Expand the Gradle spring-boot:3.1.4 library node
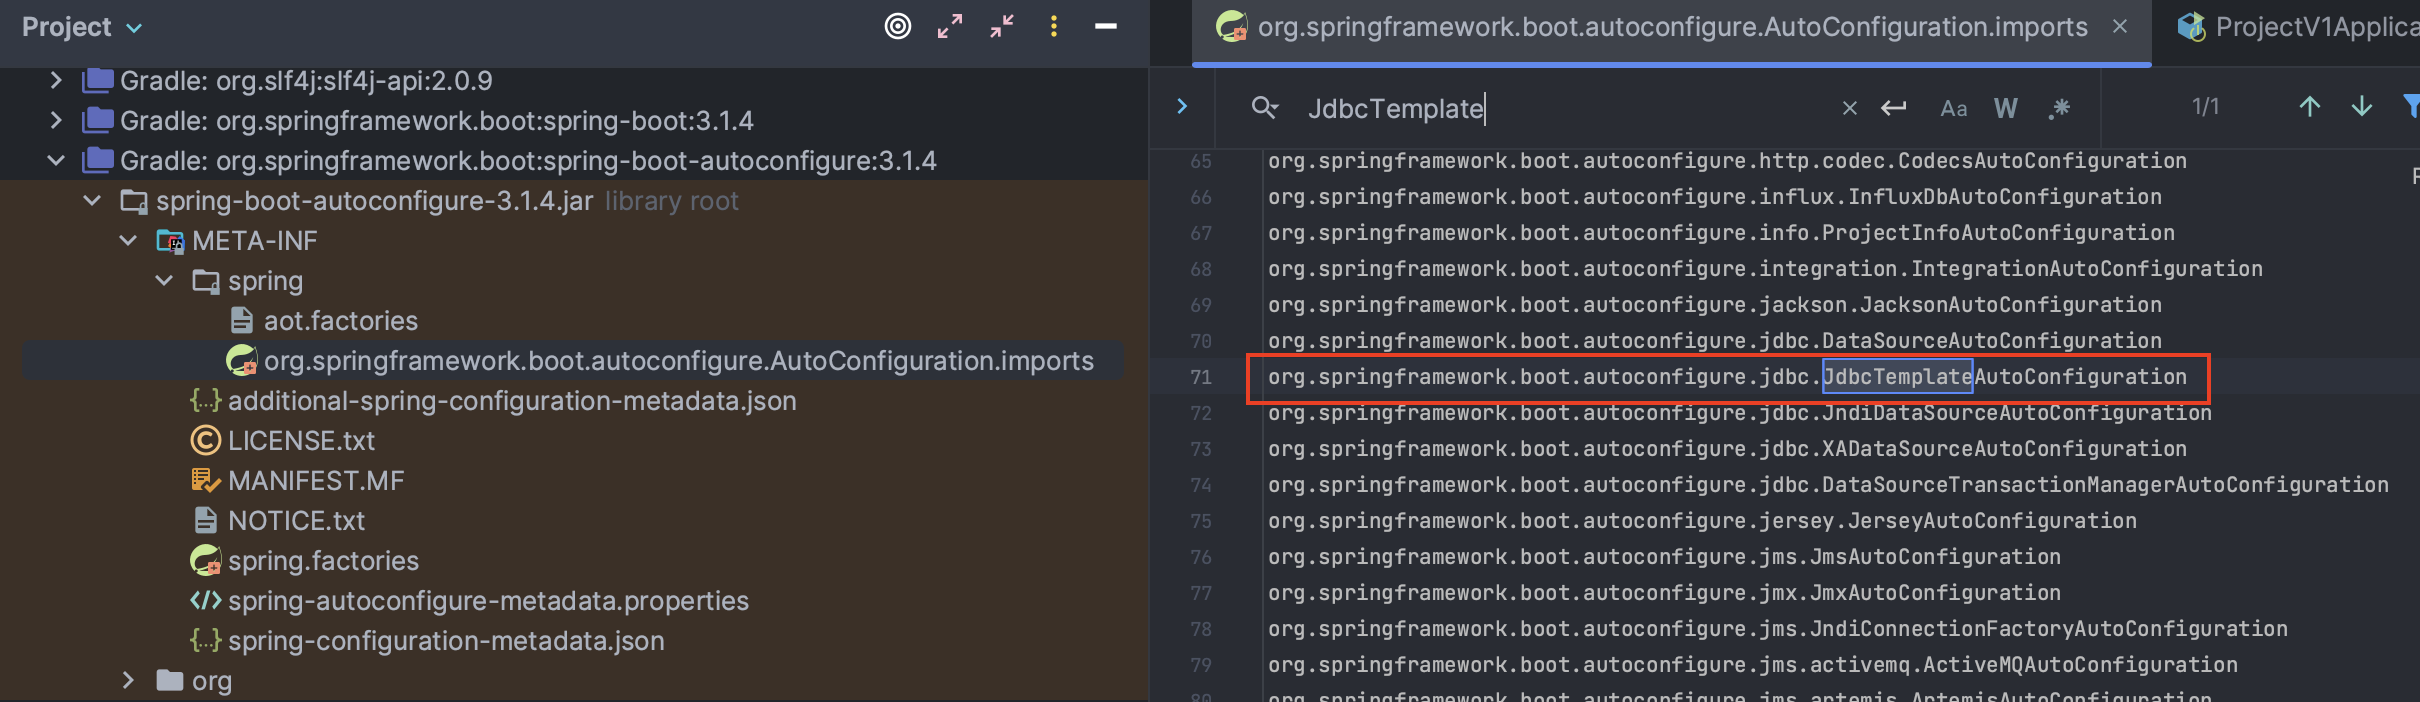This screenshot has width=2420, height=702. [56, 121]
